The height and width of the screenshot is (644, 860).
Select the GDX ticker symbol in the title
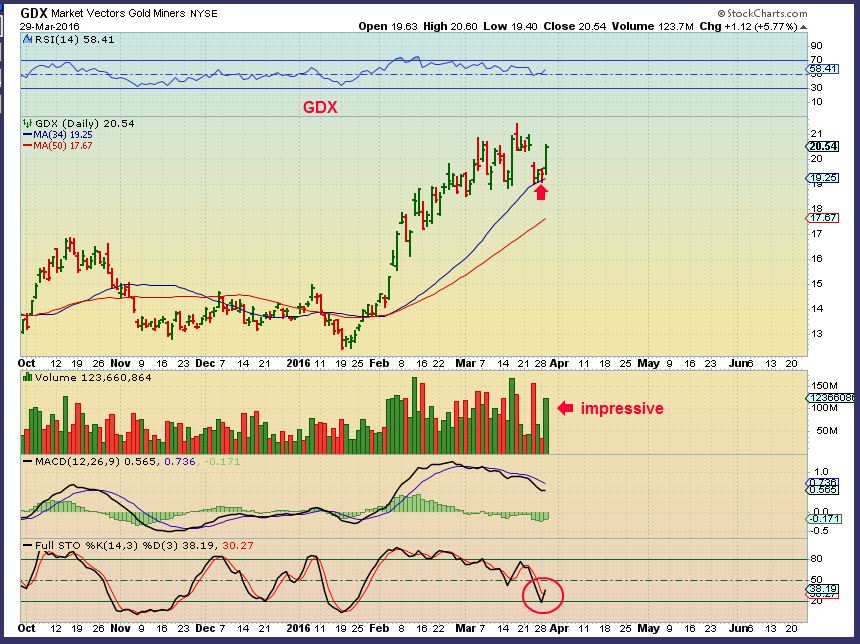point(34,13)
